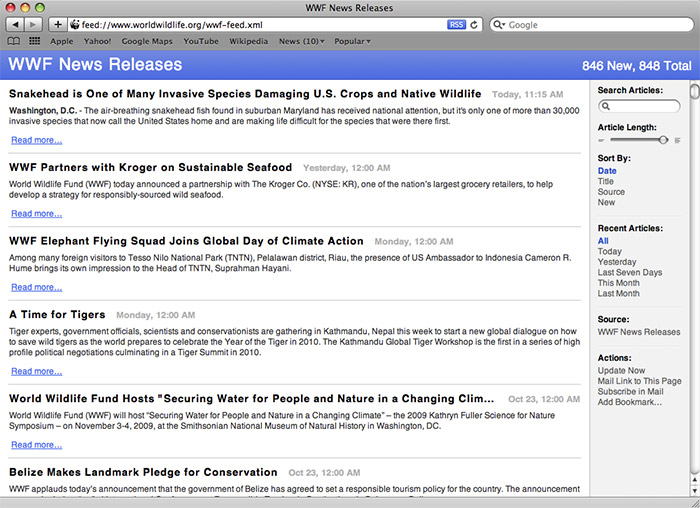Click the Article Length slider handle
The width and height of the screenshot is (700, 508).
coord(663,140)
